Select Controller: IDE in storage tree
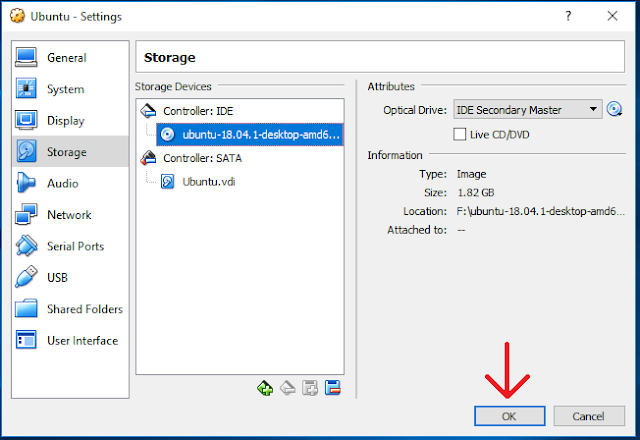 click(x=198, y=111)
